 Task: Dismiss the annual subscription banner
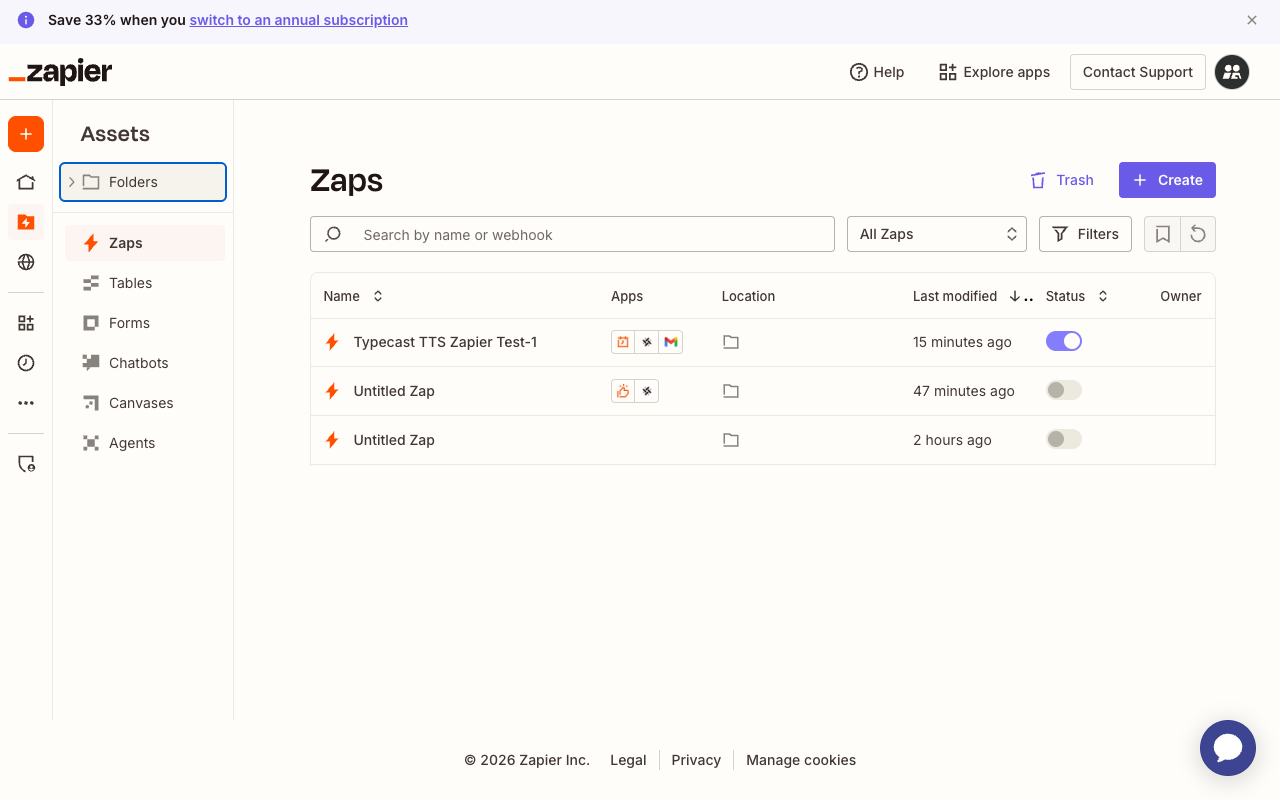1252,20
